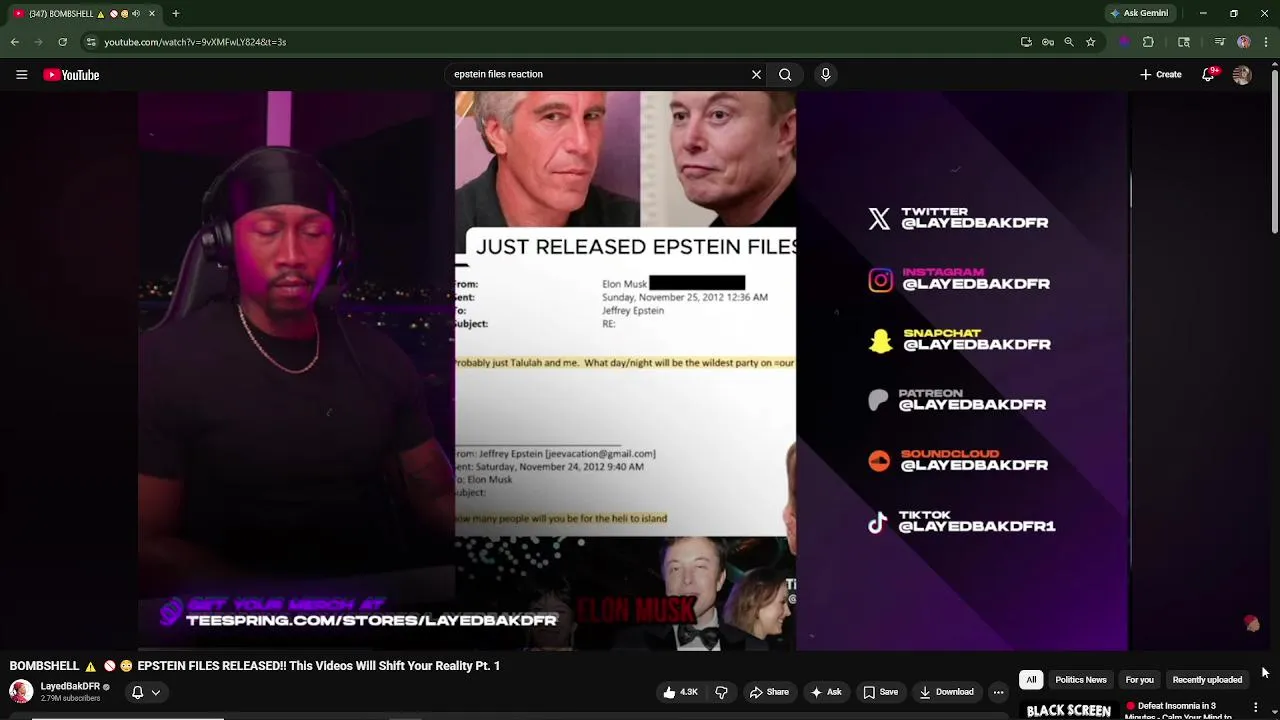Install the app from the address bar icon

1026,42
